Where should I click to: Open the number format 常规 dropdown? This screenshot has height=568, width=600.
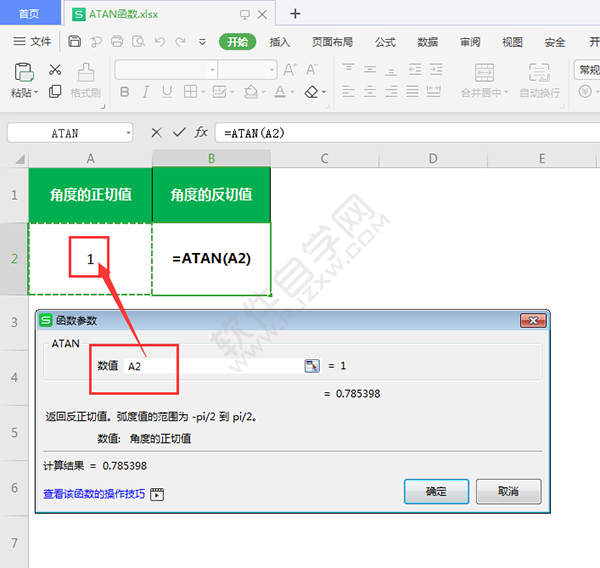587,70
